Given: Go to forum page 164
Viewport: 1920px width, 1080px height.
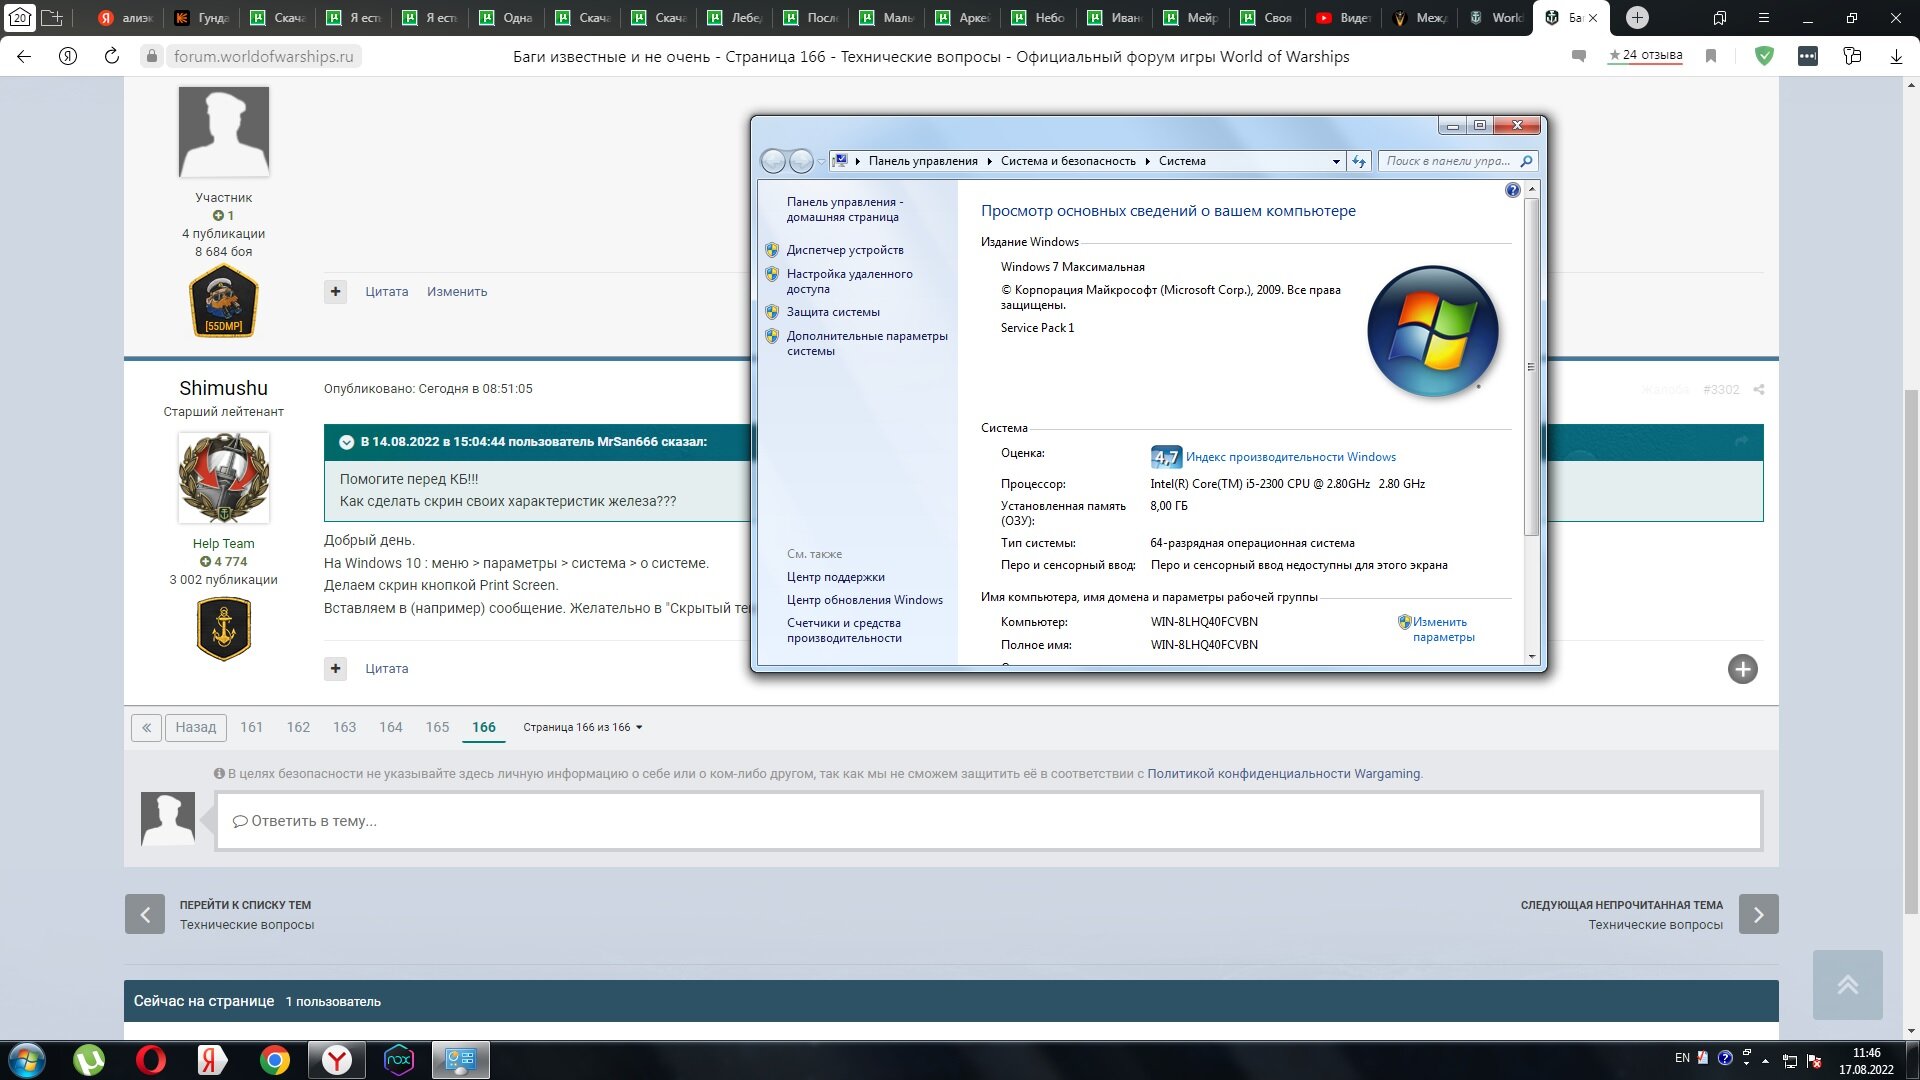Looking at the screenshot, I should [391, 727].
